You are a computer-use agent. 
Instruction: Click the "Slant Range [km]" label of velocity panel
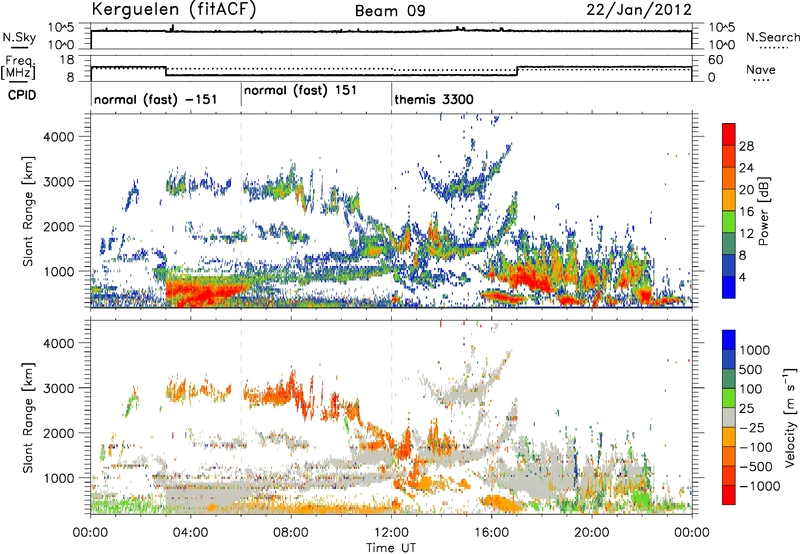coord(28,417)
